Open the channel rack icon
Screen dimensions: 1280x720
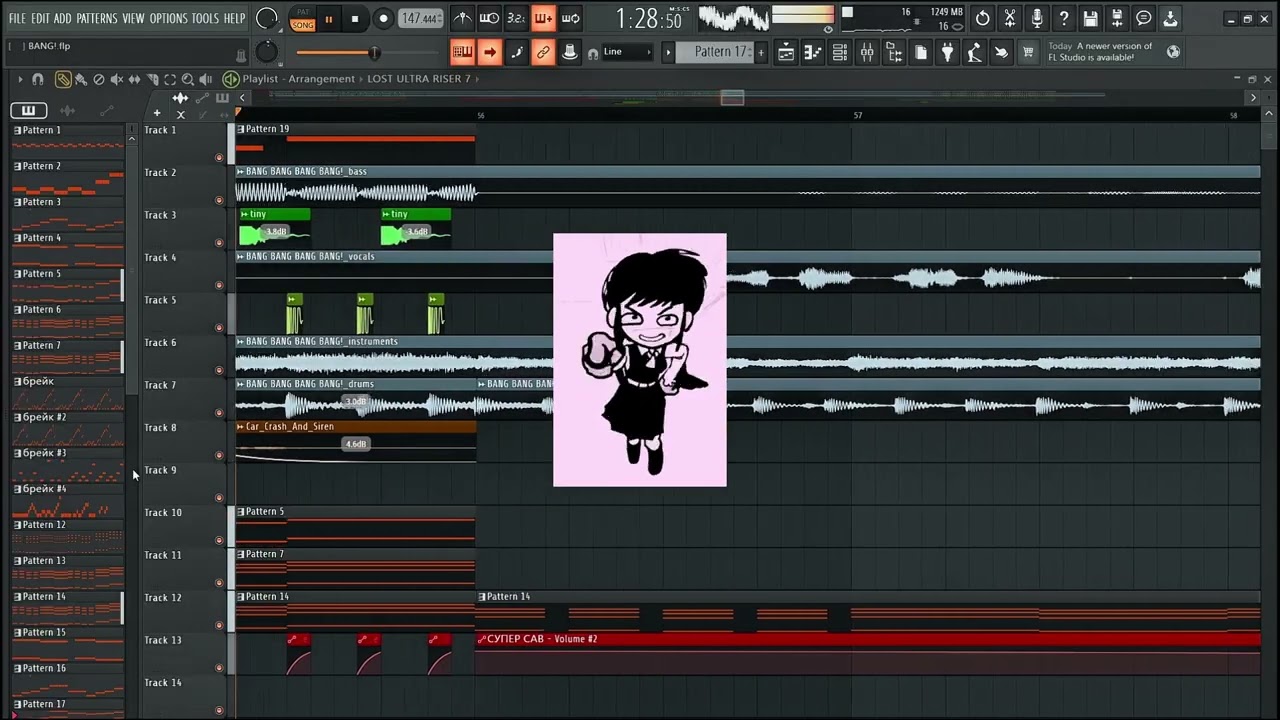[840, 53]
